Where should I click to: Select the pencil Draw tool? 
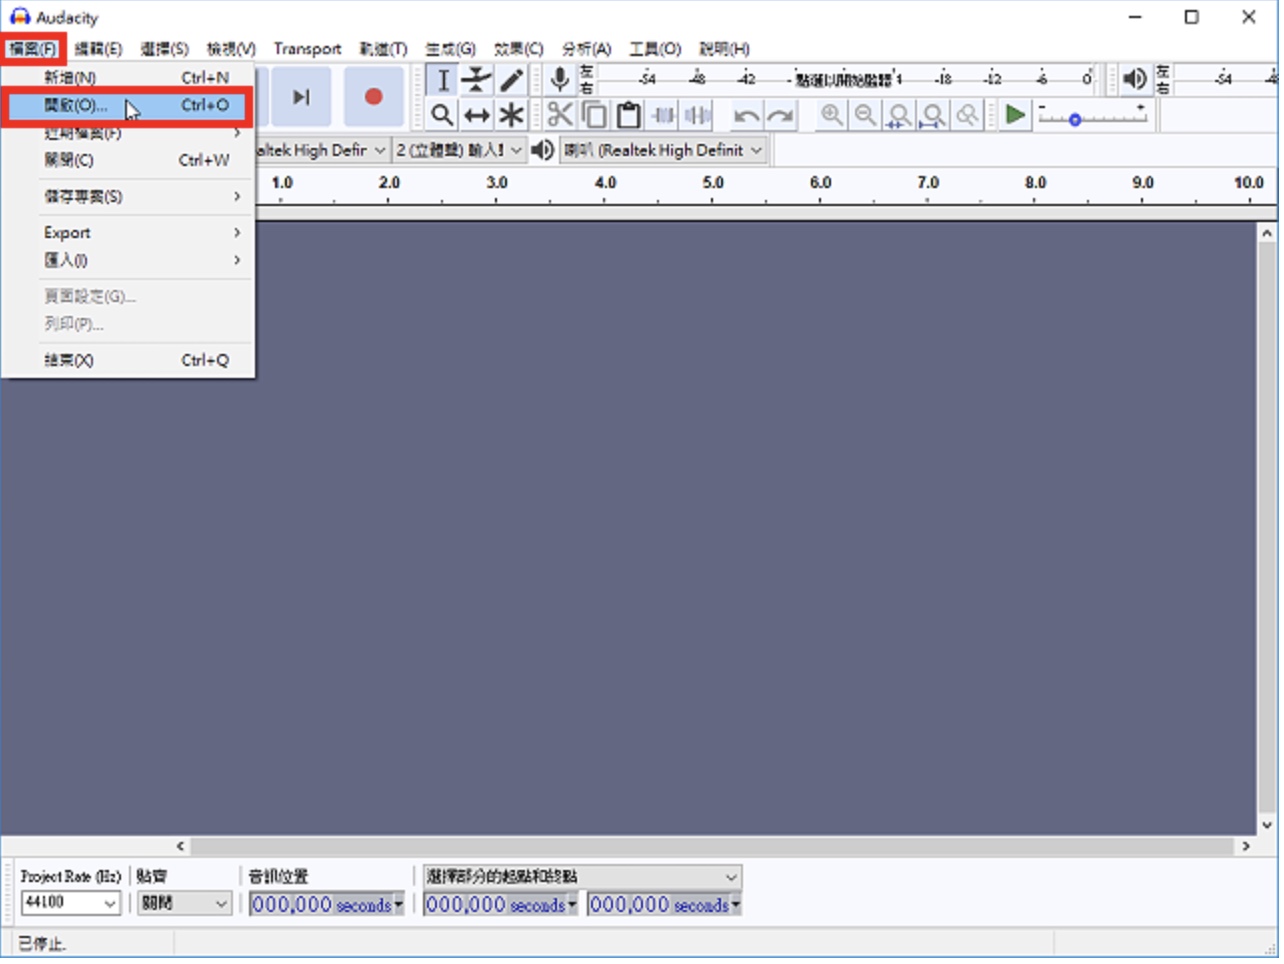pos(511,80)
